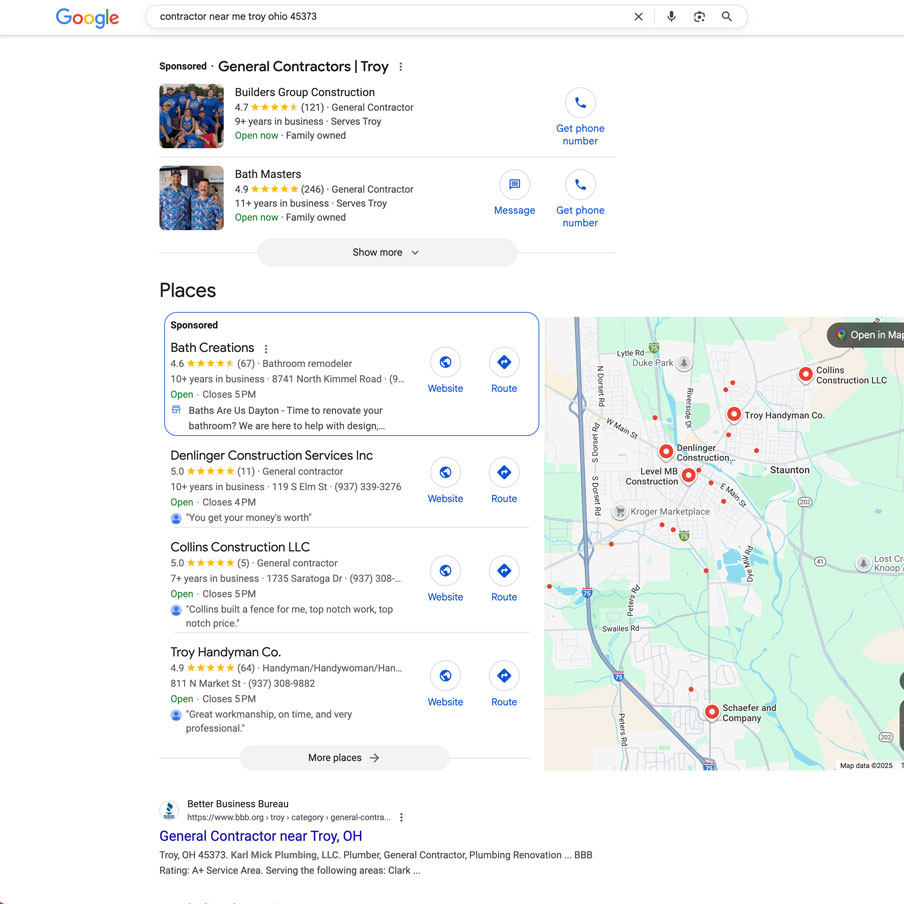The image size is (904, 904).
Task: Open General Contractor near Troy, OH link
Action: (261, 836)
